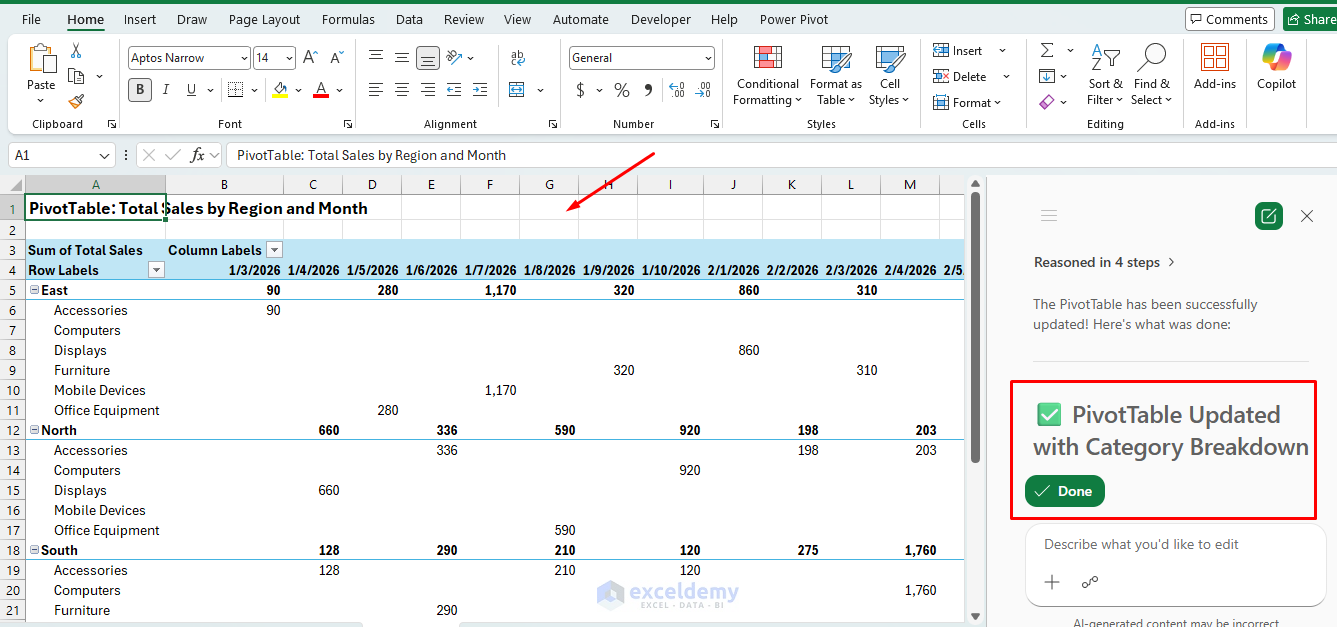
Task: Open Conditional Formatting menu
Action: point(767,75)
